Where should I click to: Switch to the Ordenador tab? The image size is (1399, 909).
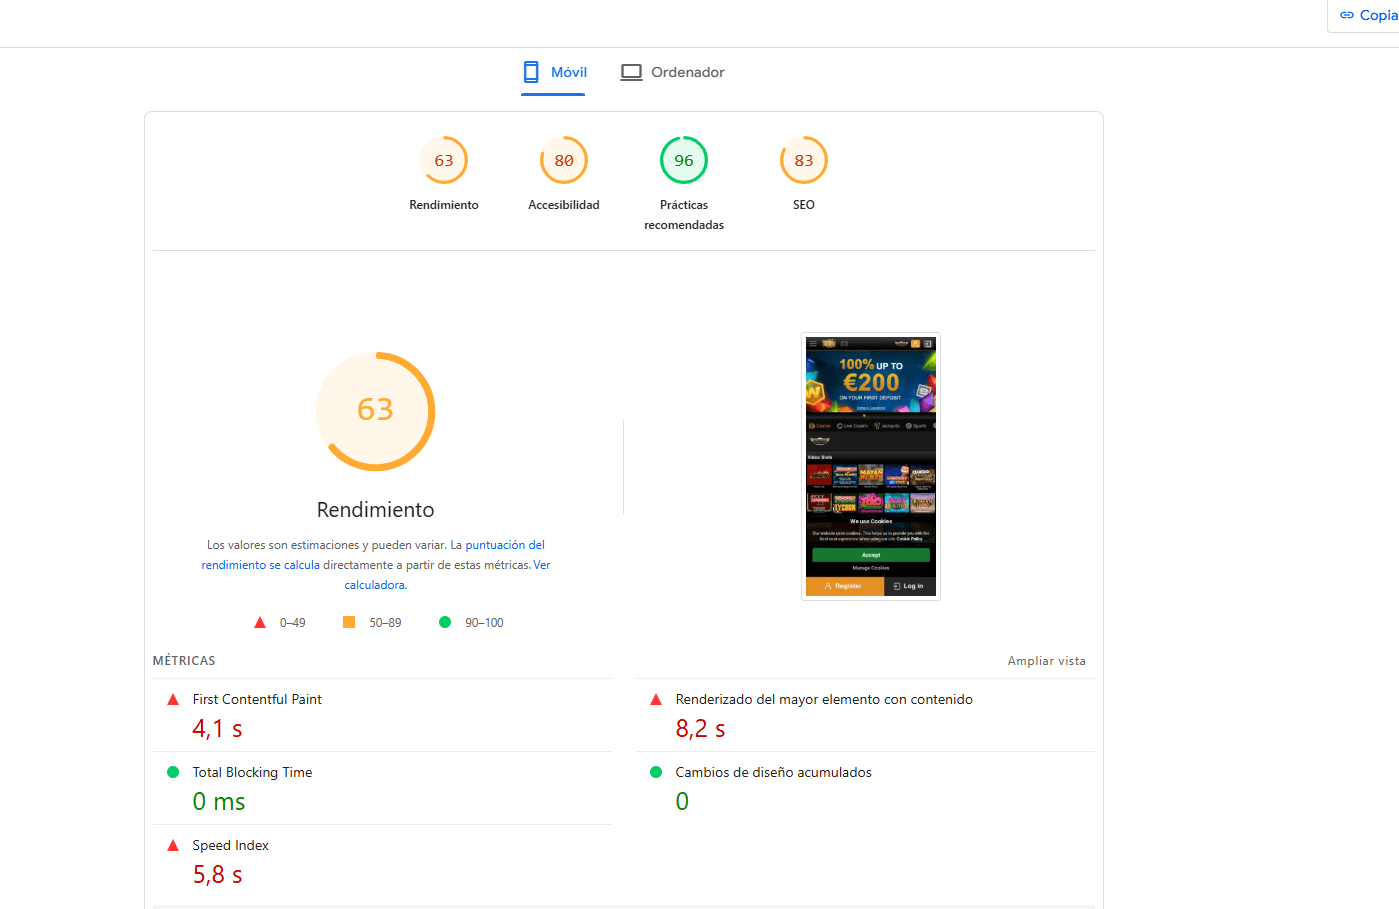pos(673,72)
